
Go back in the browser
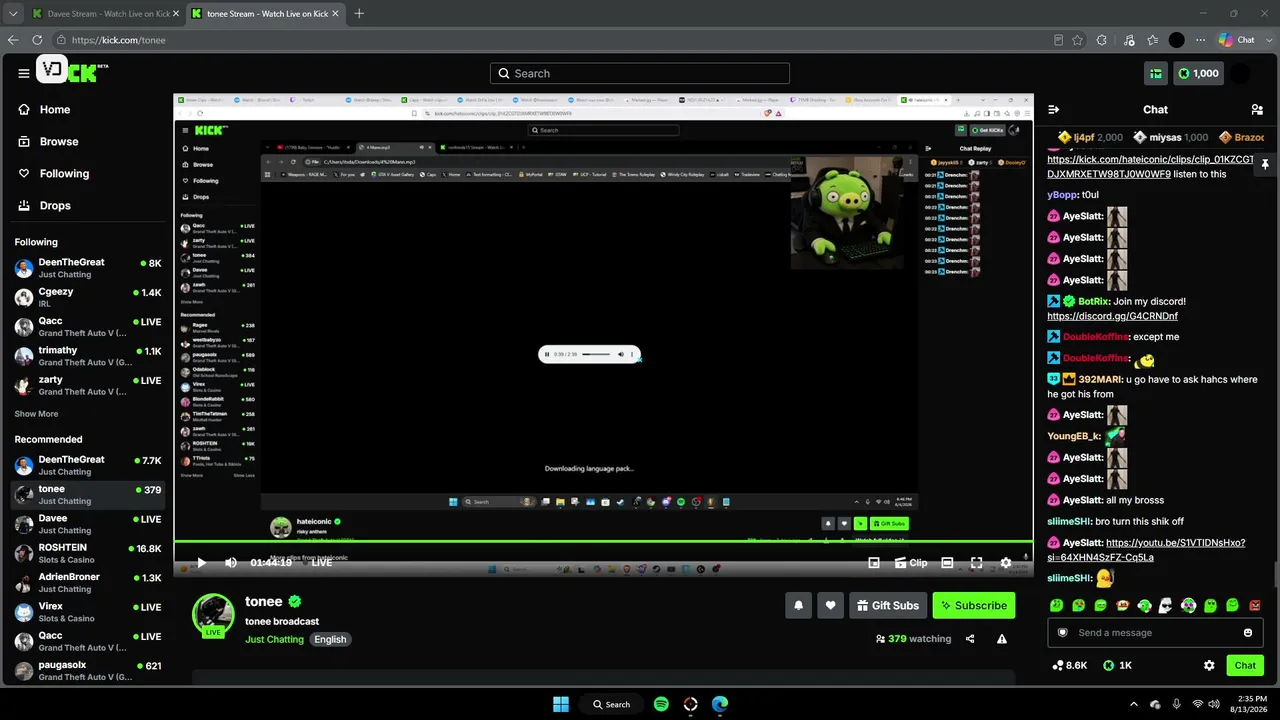point(13,40)
